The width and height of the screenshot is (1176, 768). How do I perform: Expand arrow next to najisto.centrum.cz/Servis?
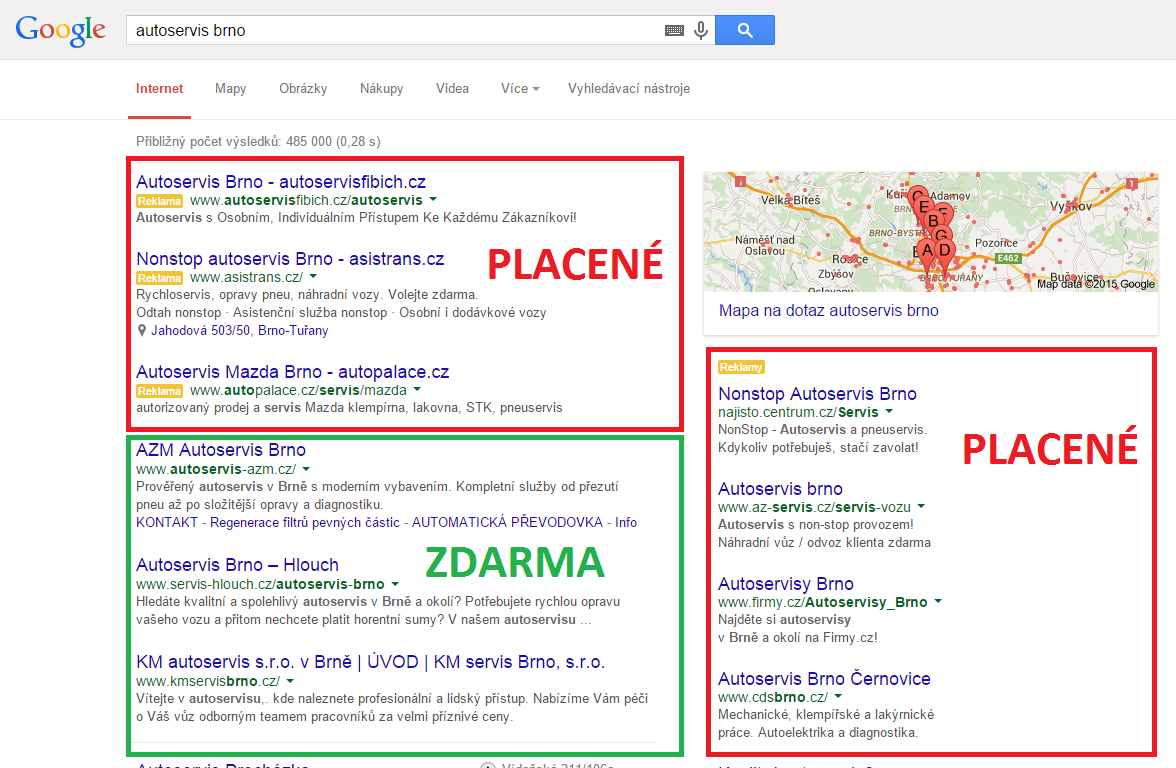pos(890,412)
